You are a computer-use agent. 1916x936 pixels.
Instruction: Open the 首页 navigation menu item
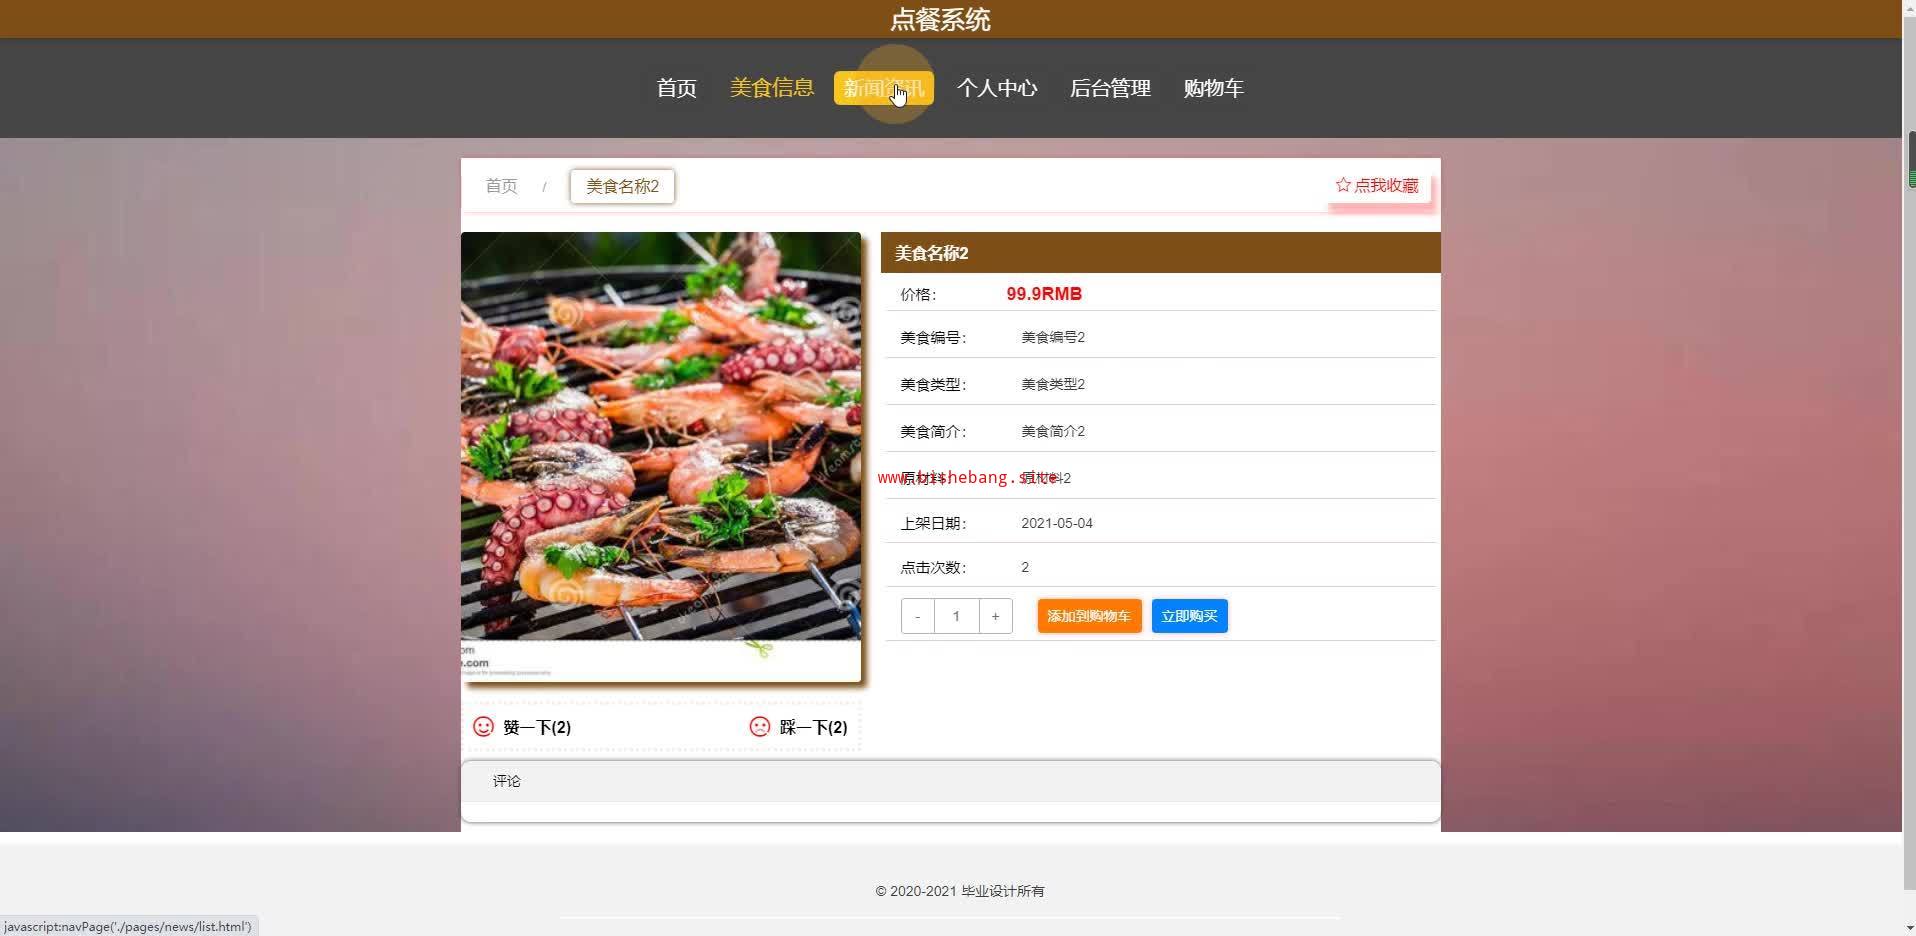676,88
